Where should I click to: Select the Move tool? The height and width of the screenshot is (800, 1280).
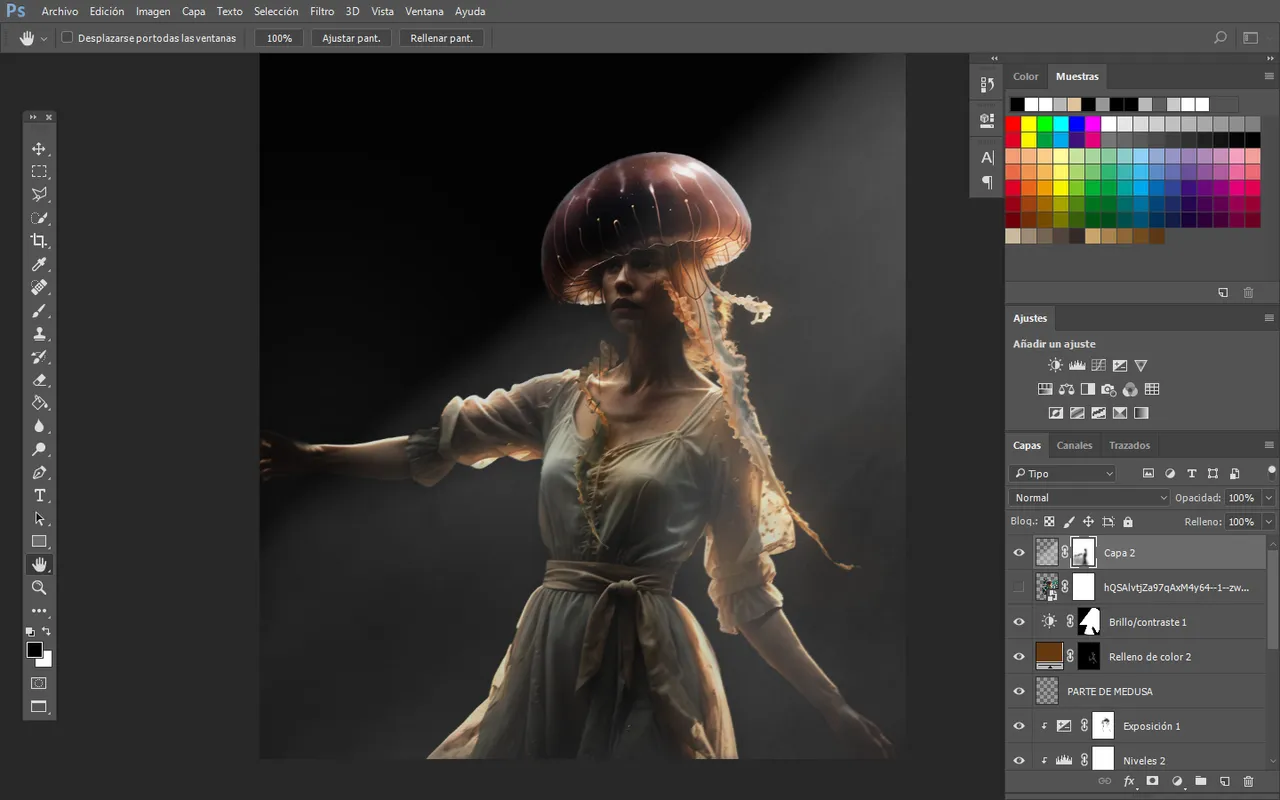coord(39,149)
